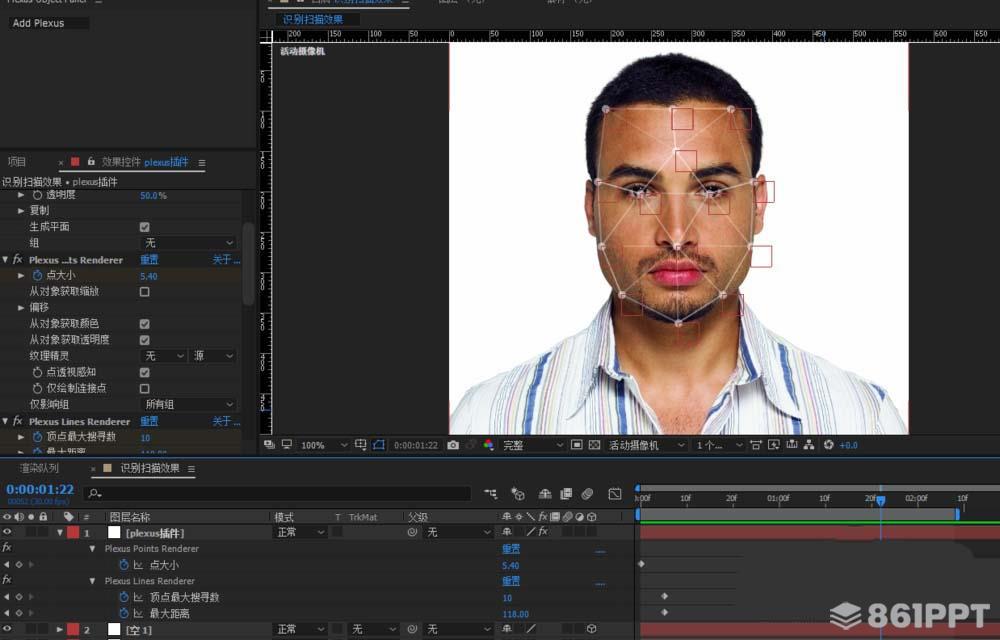Open the view layout dropdown 1个...
The width and height of the screenshot is (1000, 640).
point(719,445)
